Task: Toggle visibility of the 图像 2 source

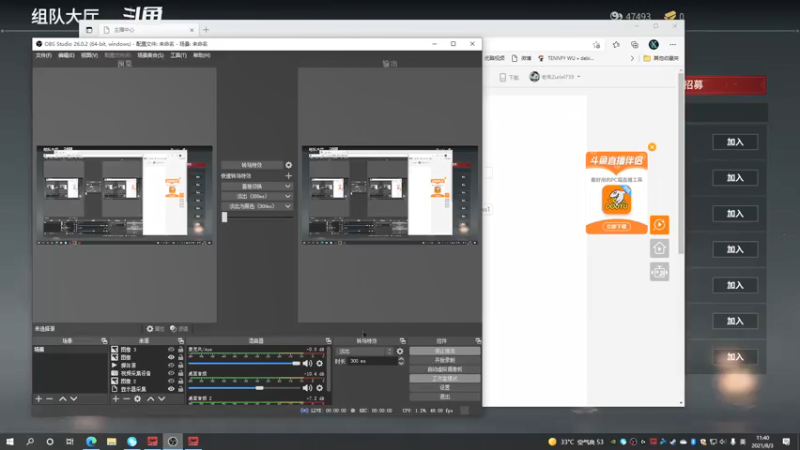Action: 171,381
